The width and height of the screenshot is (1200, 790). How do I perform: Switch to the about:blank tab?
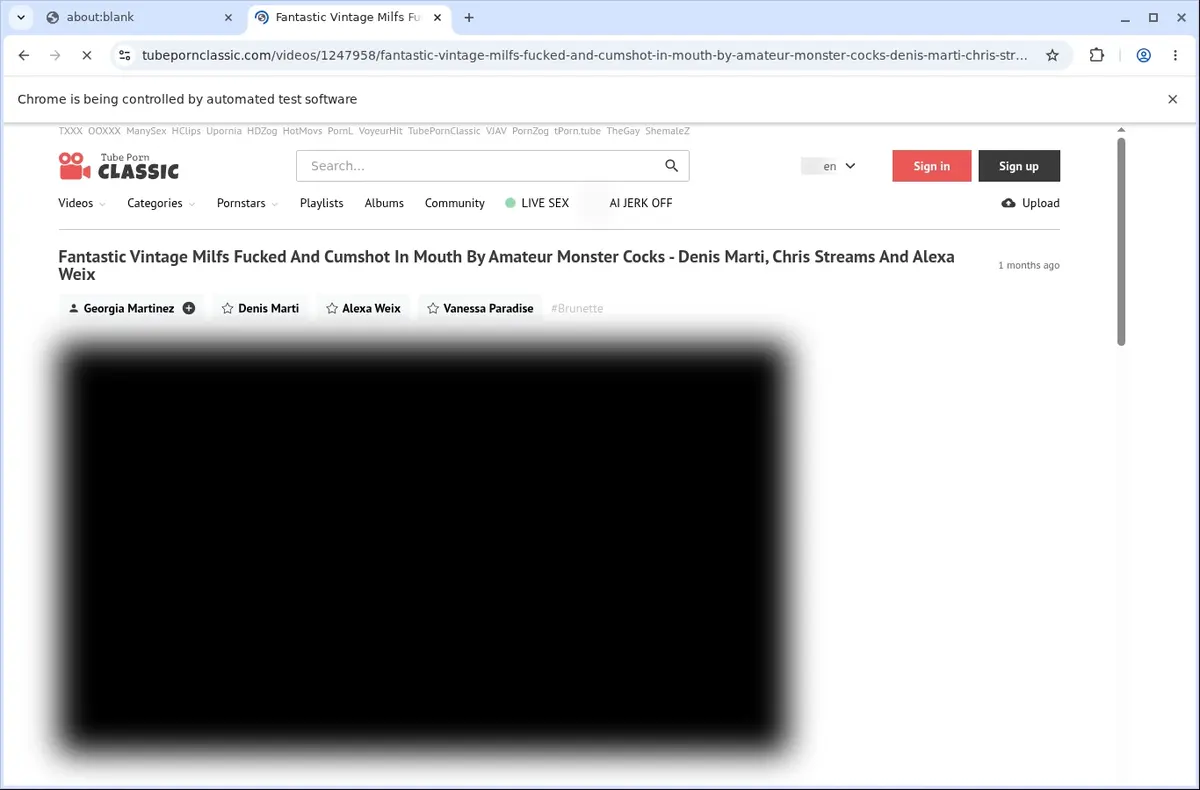point(138,17)
